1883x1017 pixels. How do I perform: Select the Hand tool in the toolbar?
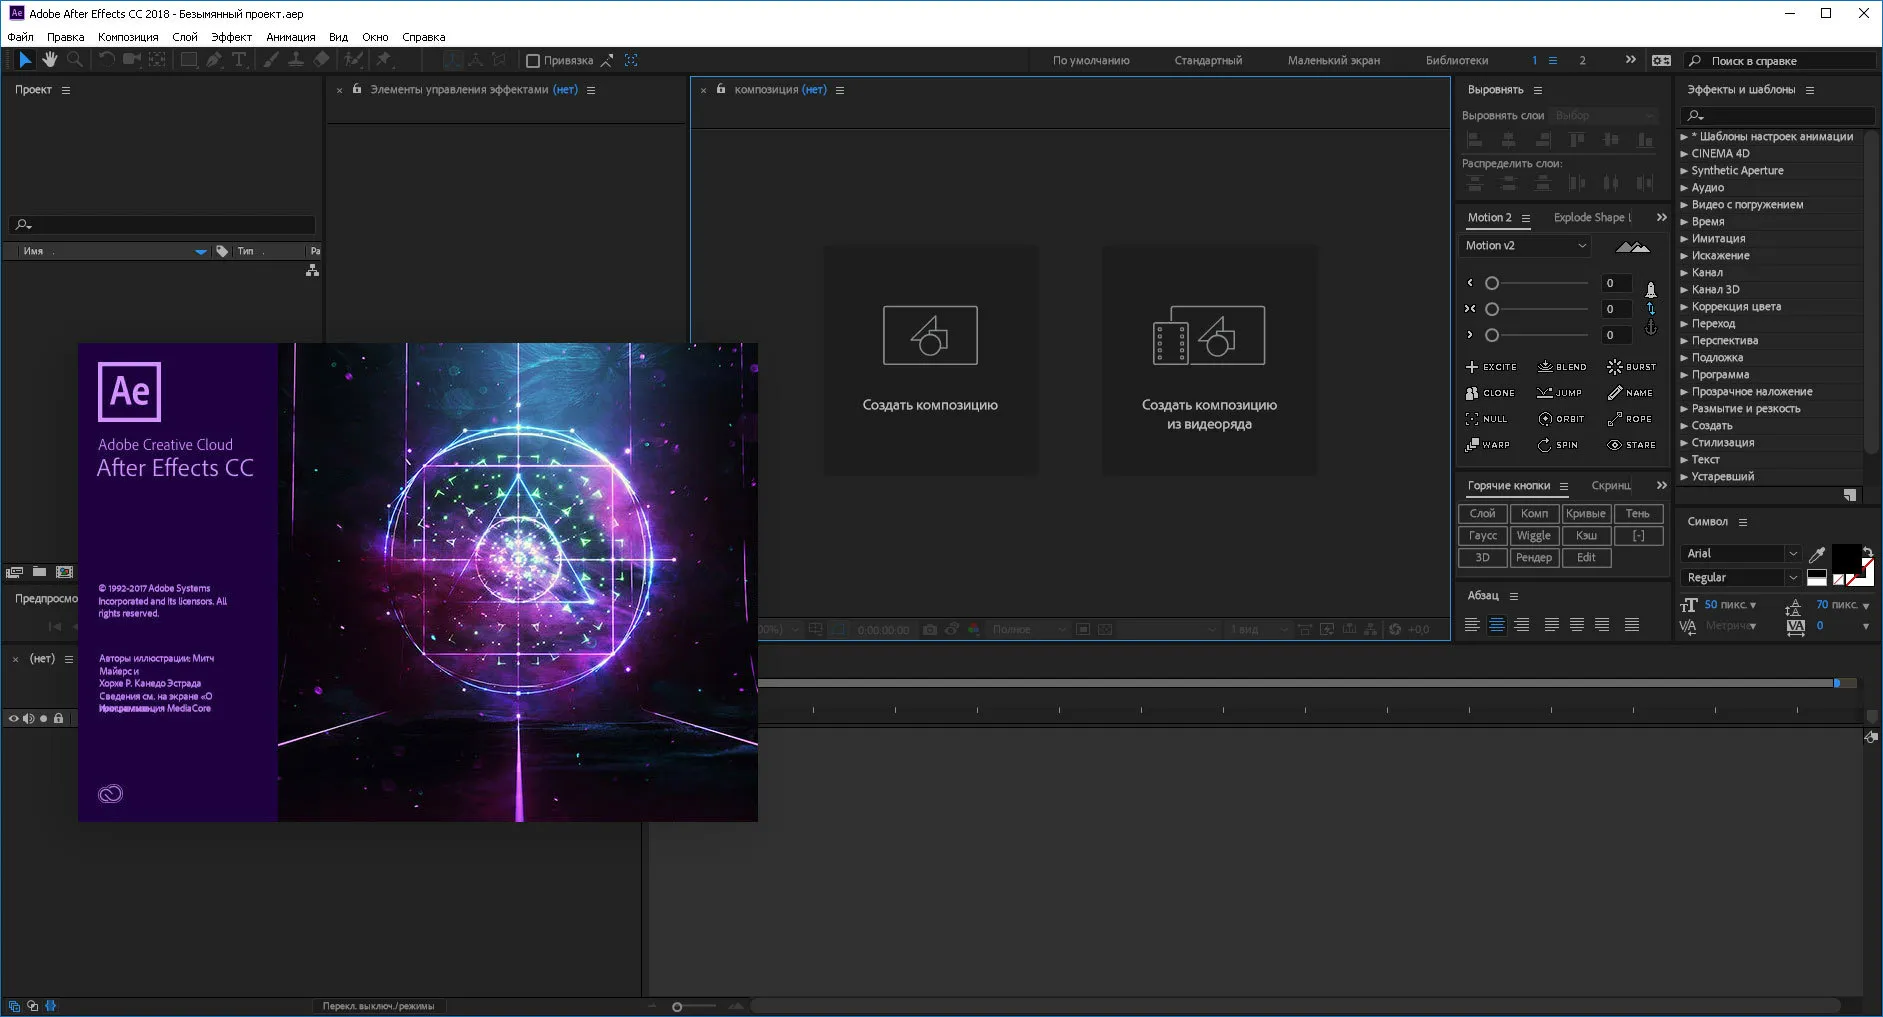tap(49, 60)
